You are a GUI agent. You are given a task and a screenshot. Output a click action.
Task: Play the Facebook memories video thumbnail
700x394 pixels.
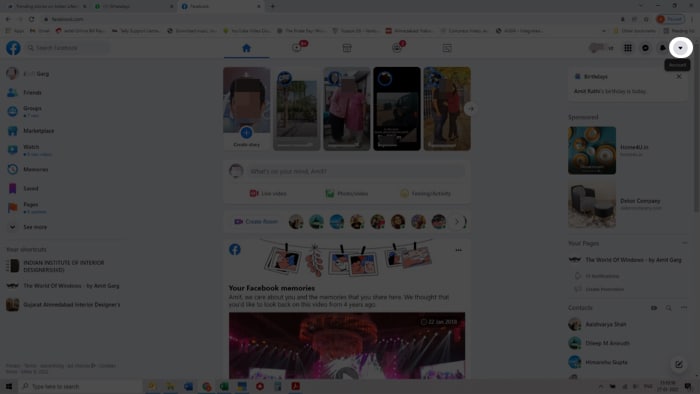point(347,346)
